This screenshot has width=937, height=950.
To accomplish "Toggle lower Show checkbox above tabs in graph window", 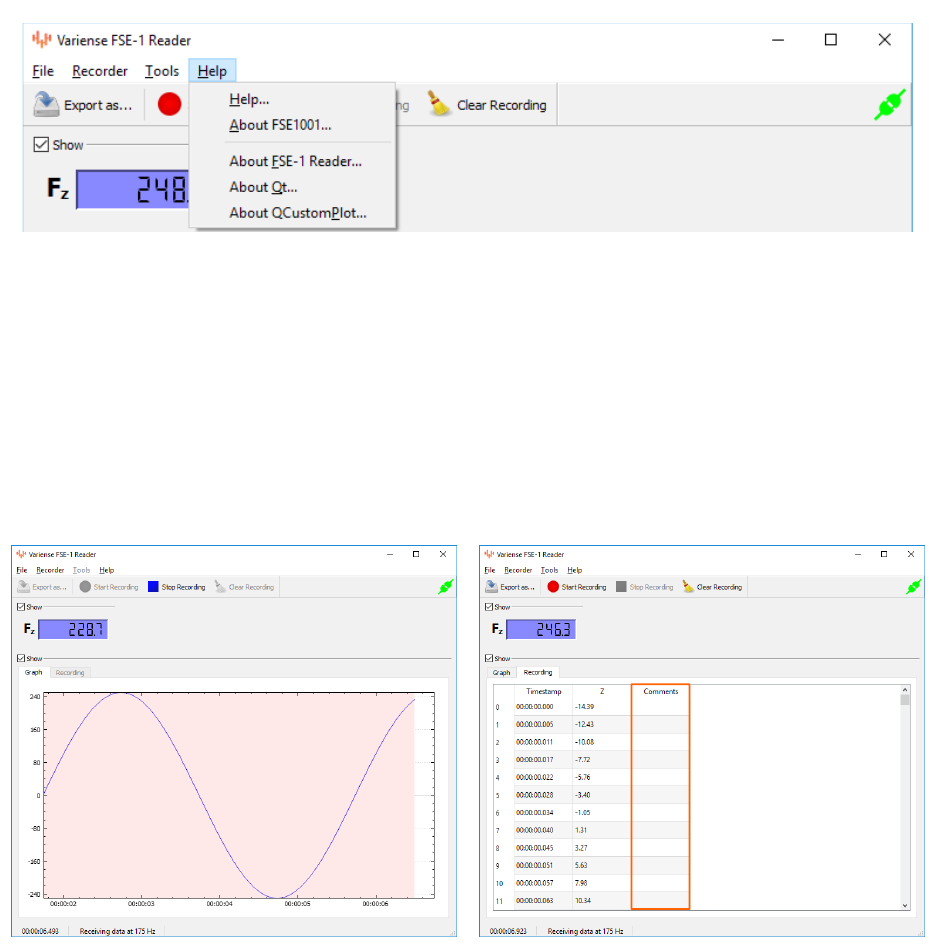I will pos(21,658).
